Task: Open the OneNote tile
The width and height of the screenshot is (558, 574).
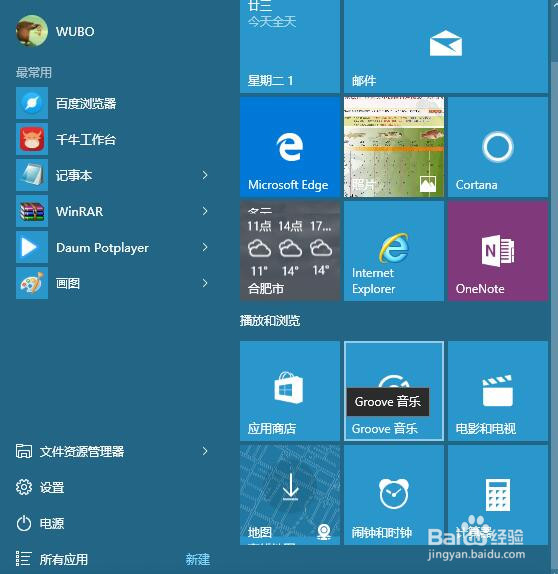Action: click(498, 251)
